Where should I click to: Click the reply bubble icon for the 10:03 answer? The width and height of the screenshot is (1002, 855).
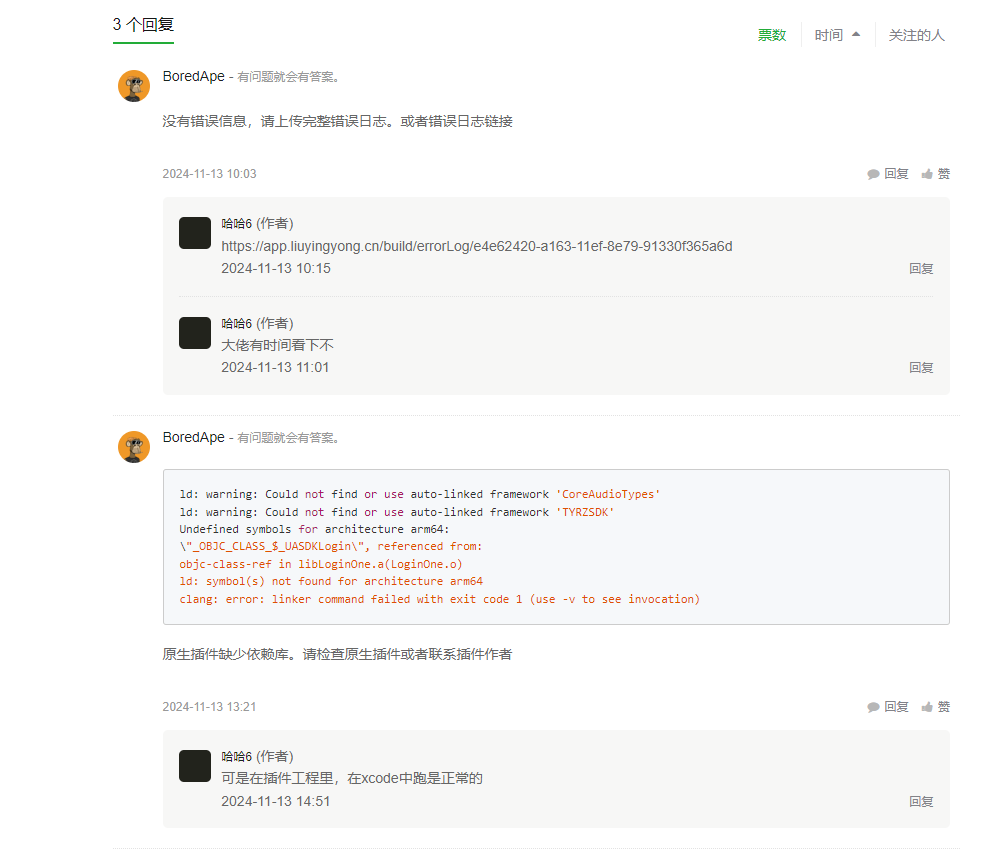[874, 174]
